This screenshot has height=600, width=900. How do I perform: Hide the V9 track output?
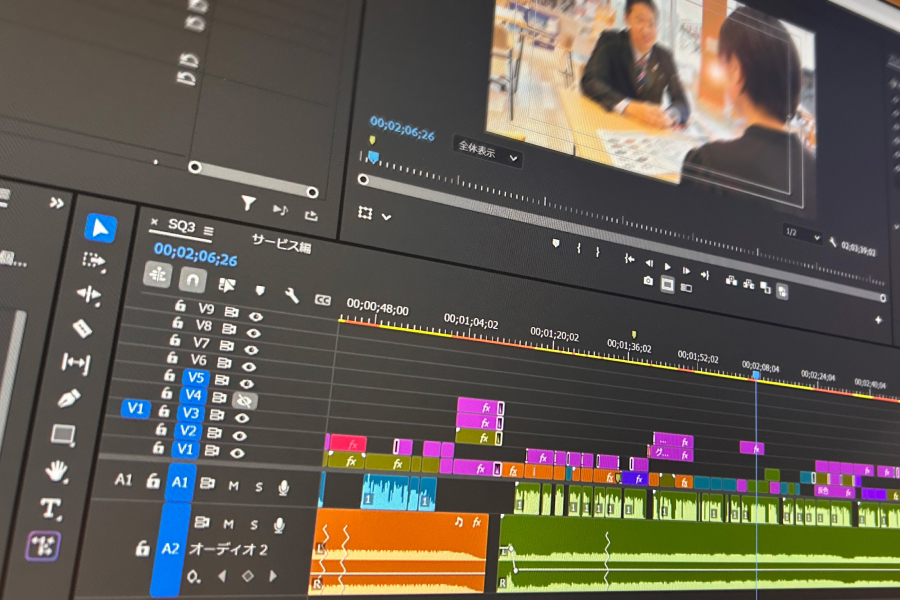(x=255, y=316)
